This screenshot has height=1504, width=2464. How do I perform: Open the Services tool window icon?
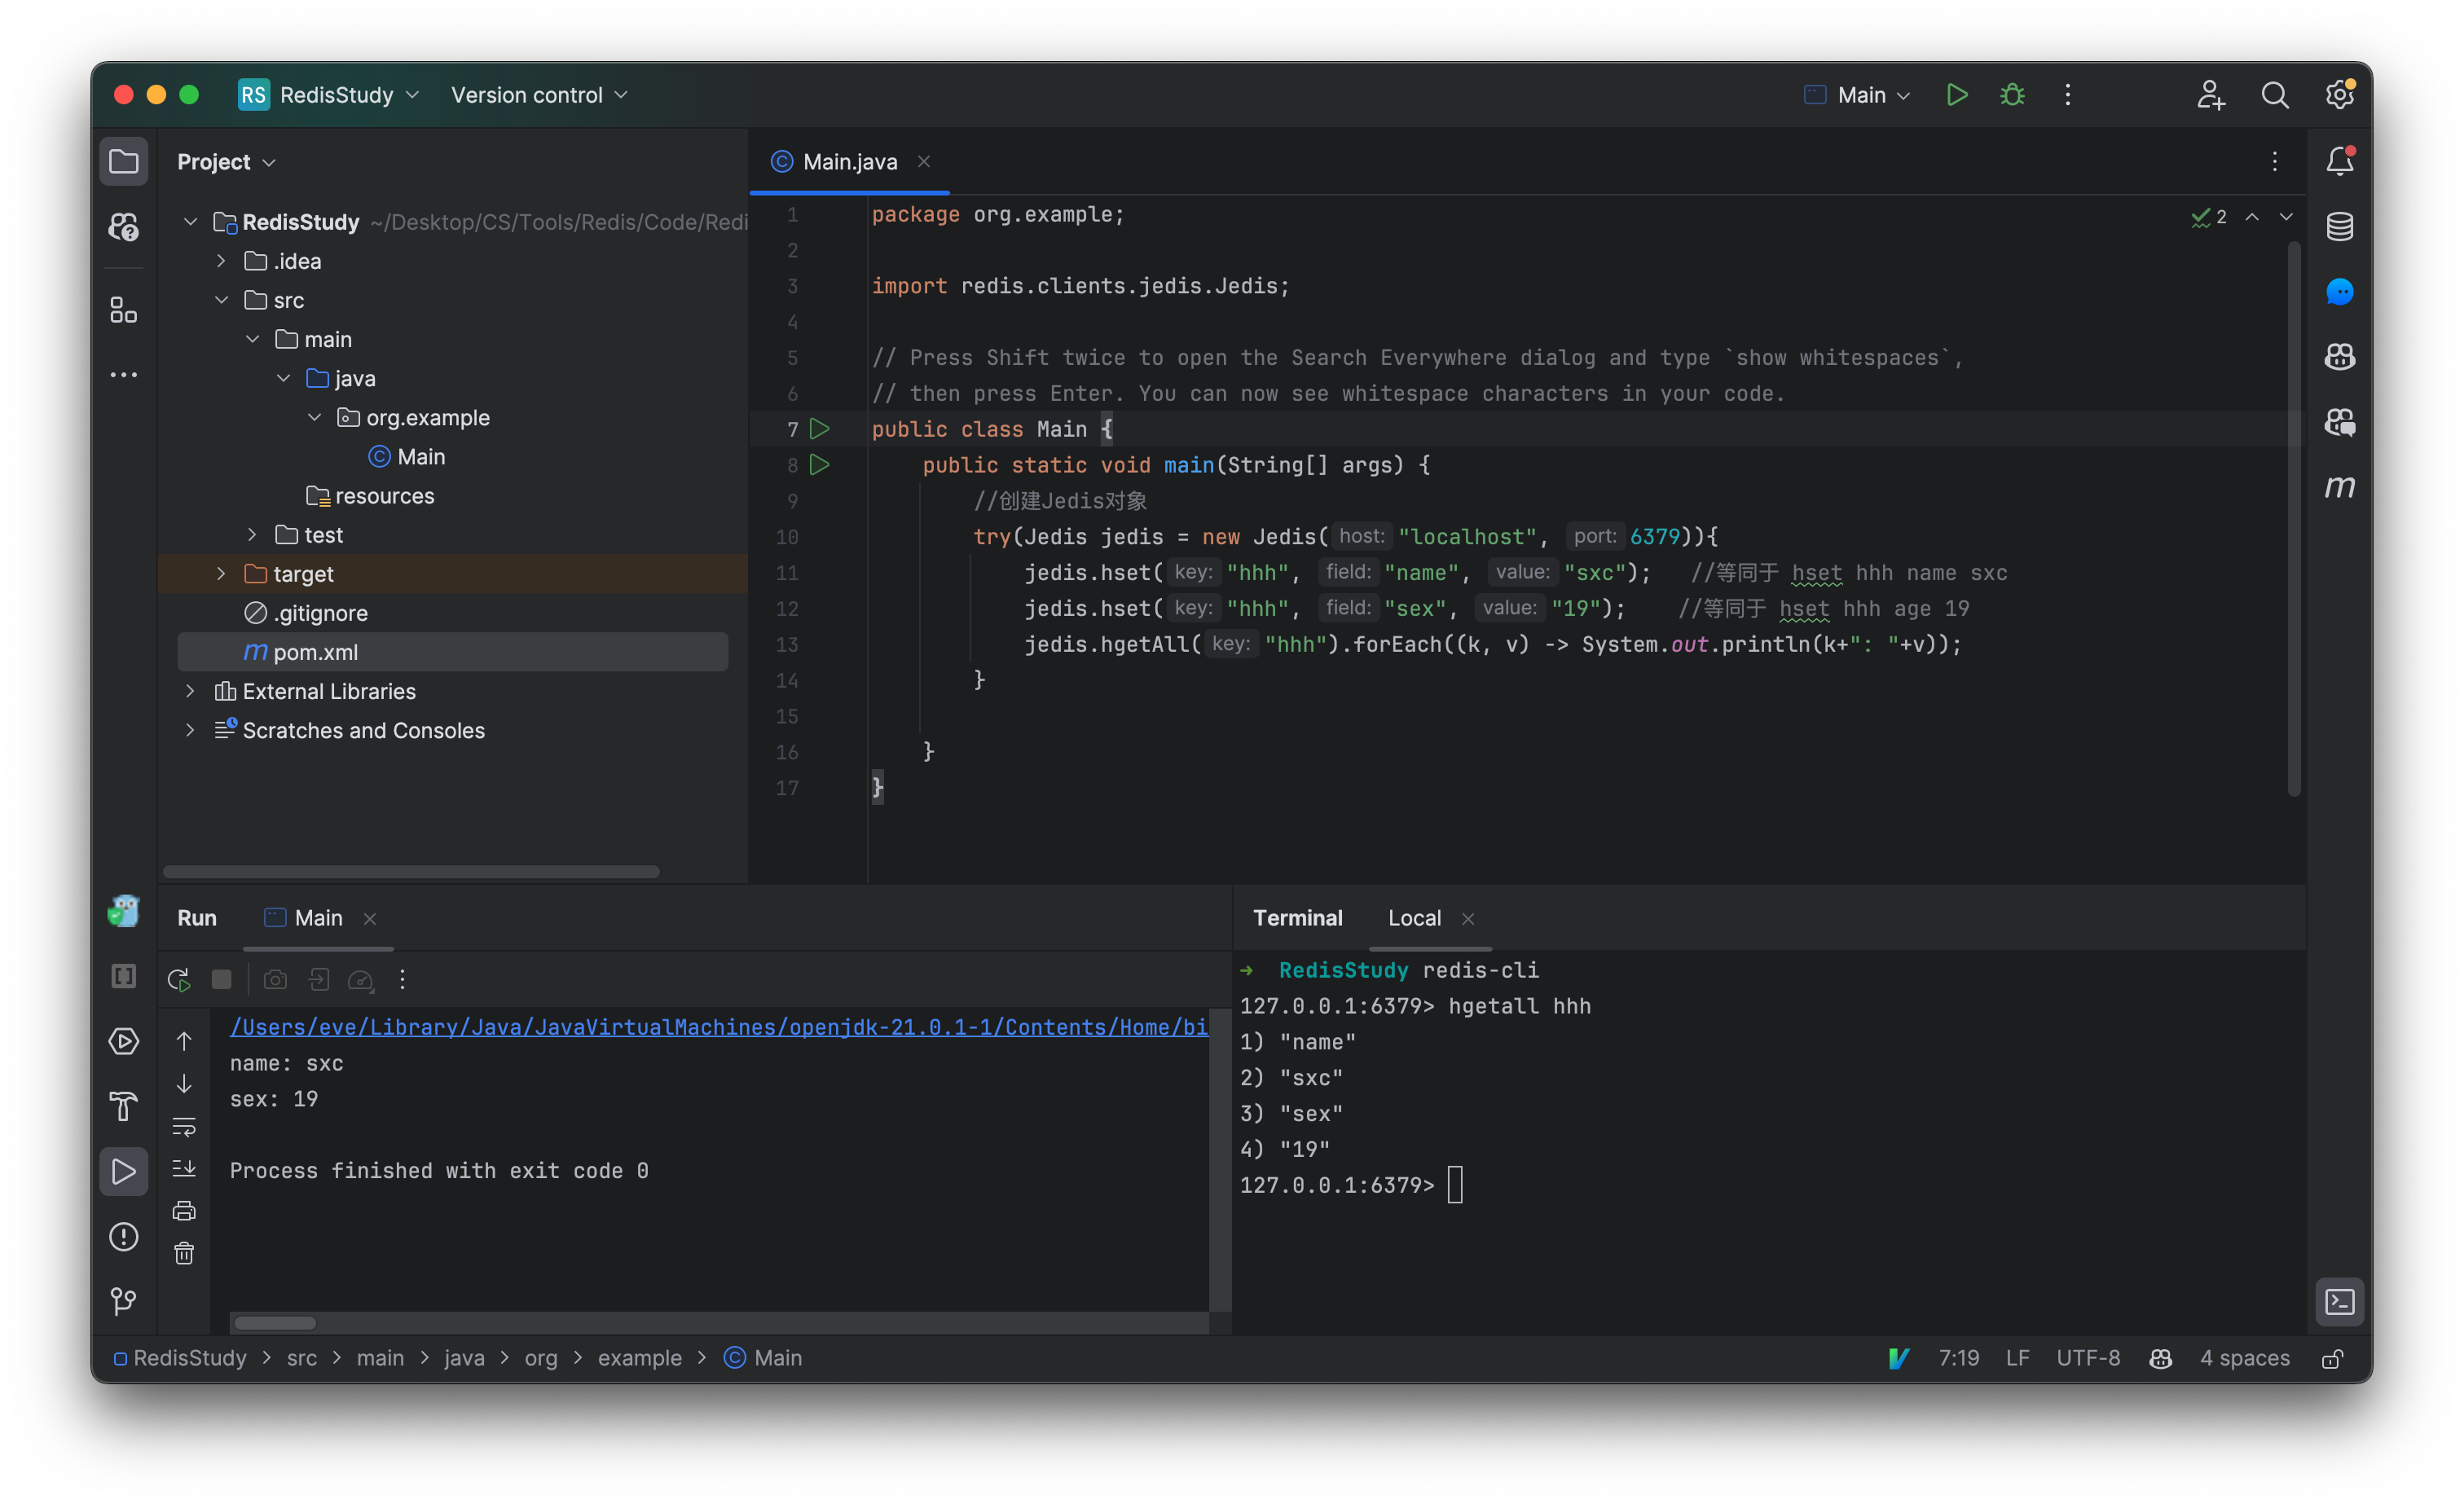[x=123, y=1041]
